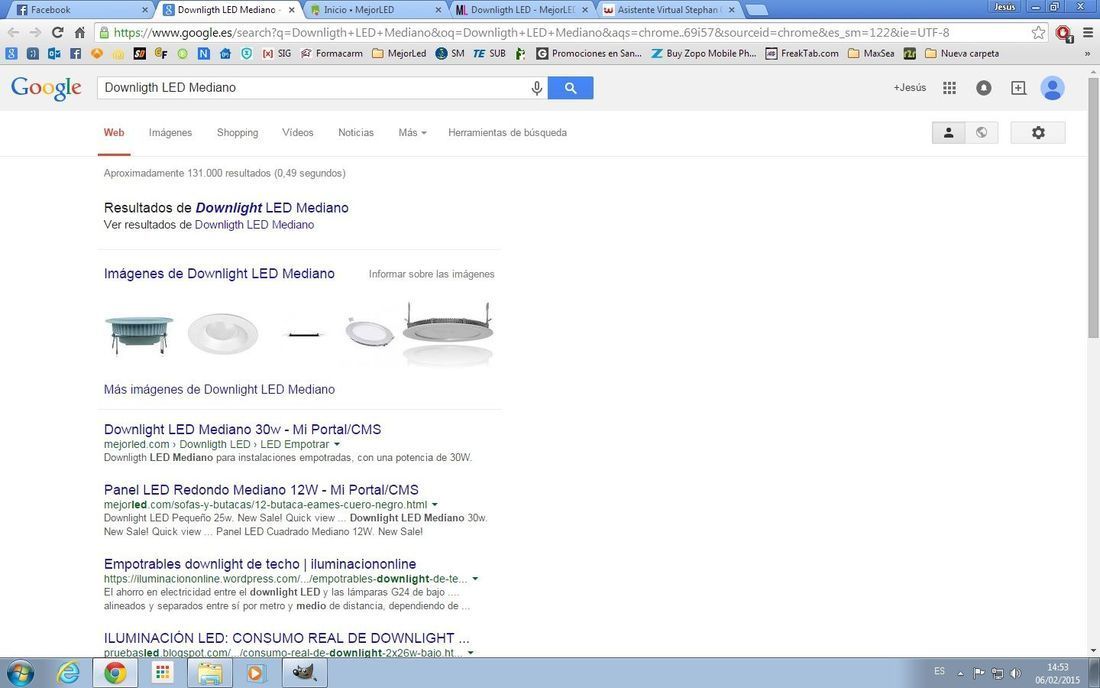
Task: Click the browser back arrow
Action: (13, 32)
